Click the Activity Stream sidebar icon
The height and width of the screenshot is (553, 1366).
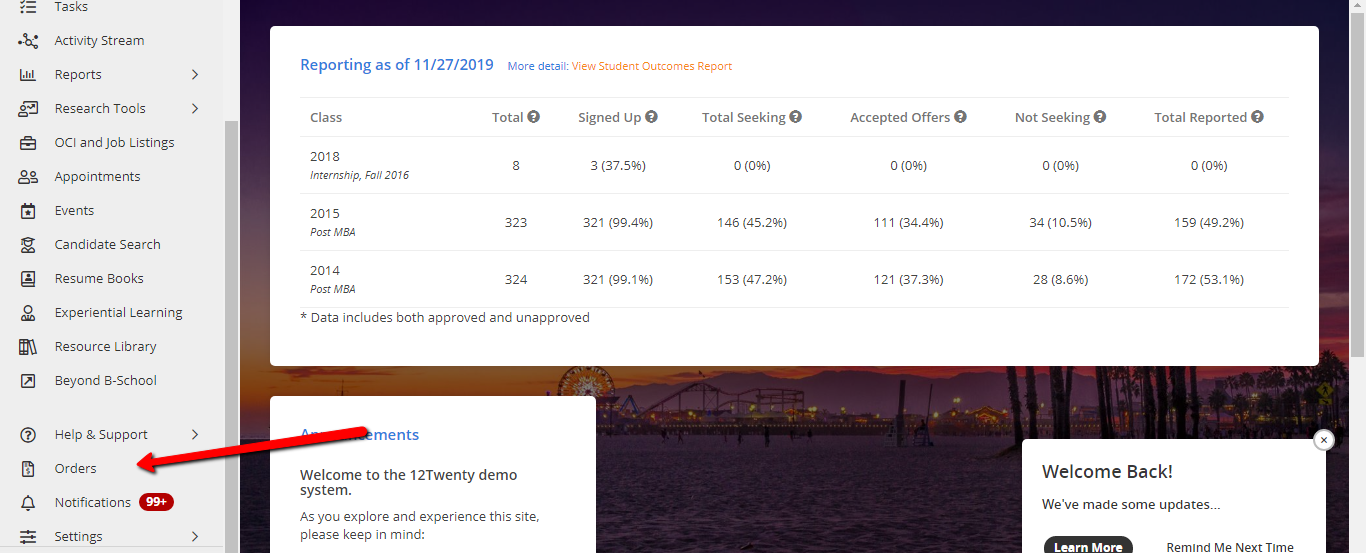pos(28,41)
